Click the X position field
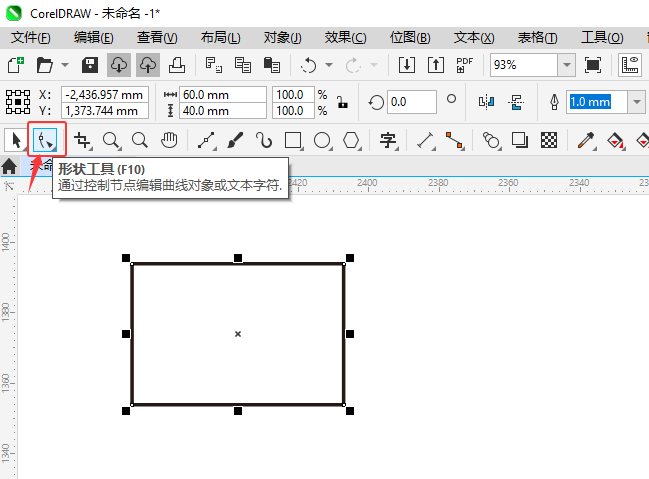The image size is (649, 479). pyautogui.click(x=105, y=95)
